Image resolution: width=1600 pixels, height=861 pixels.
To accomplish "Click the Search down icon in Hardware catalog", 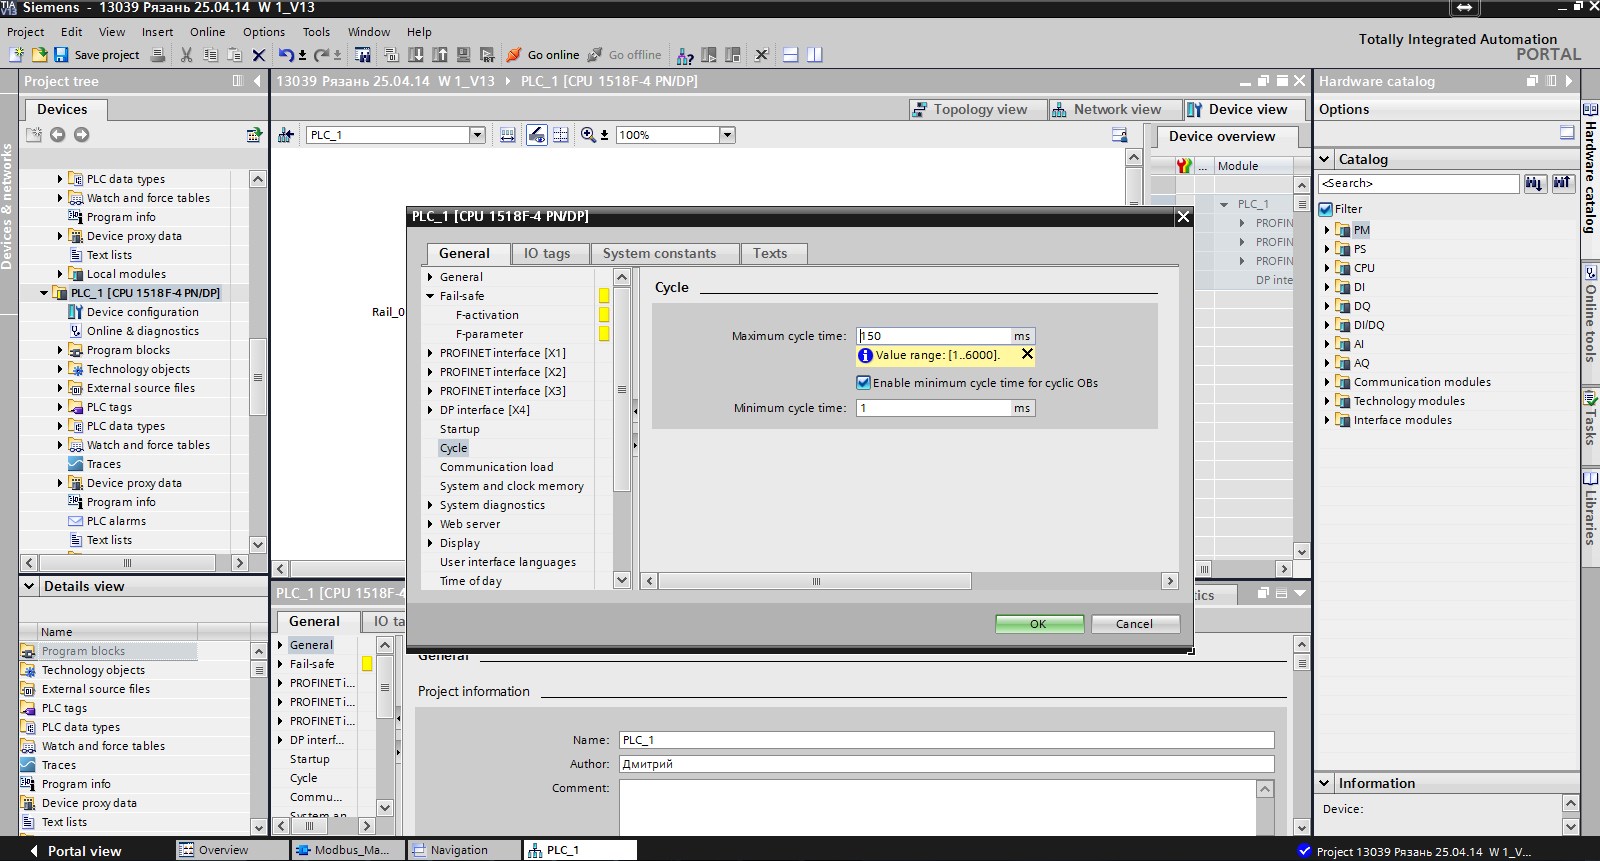I will coord(1535,183).
